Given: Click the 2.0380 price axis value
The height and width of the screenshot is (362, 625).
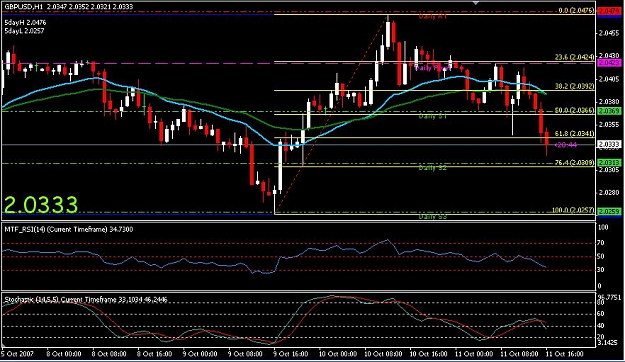Looking at the screenshot, I should pos(609,102).
